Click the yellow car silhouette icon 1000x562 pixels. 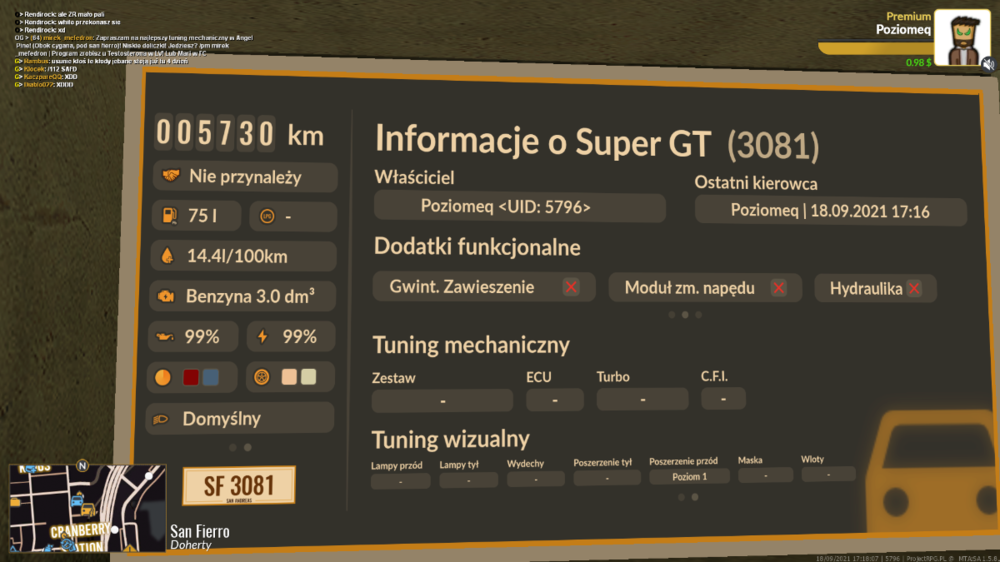[932, 472]
